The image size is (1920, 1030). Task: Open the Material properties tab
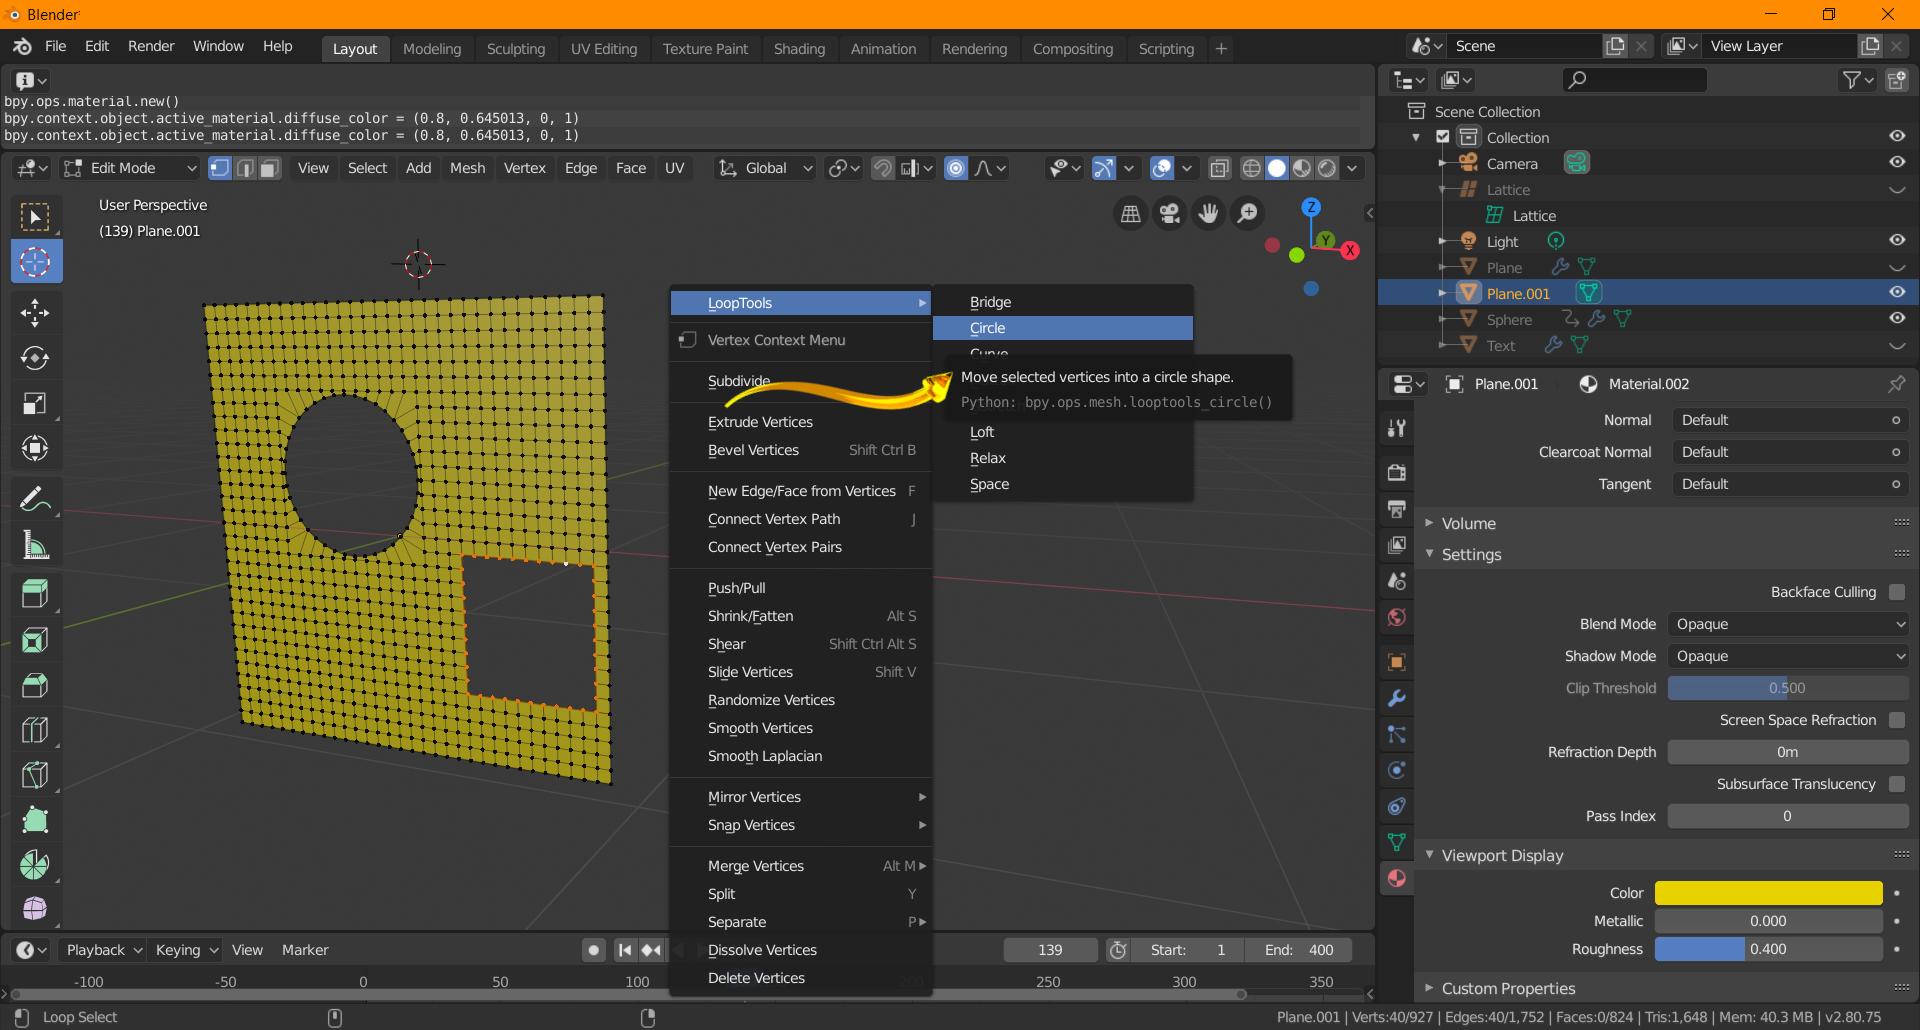(x=1396, y=878)
